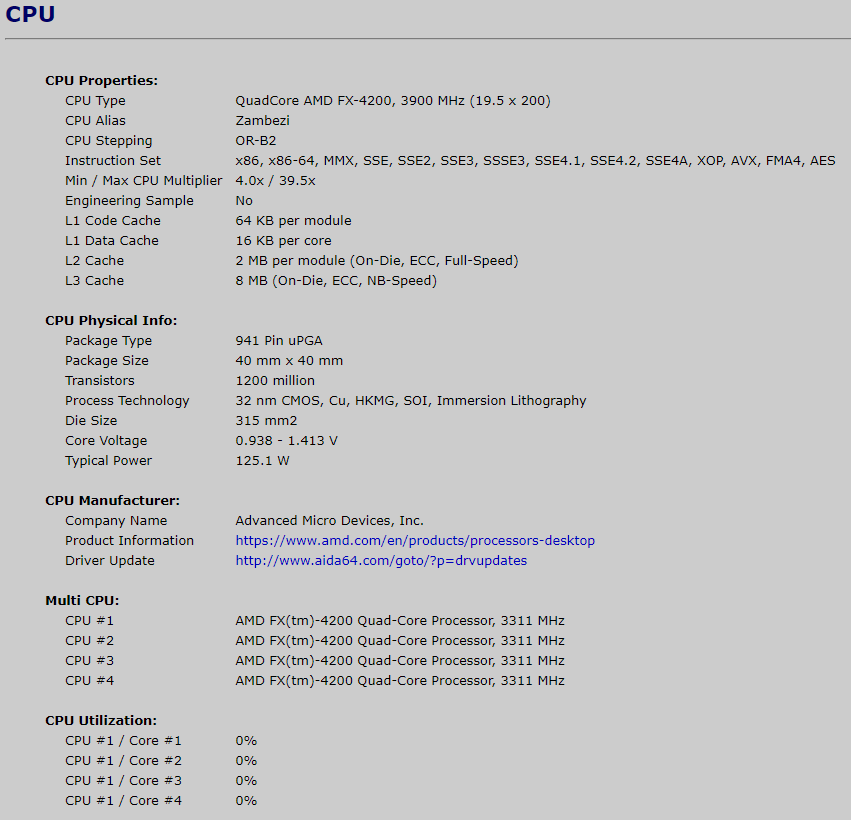Click the Process Technology label
Screen dimensions: 851x820
(x=127, y=401)
